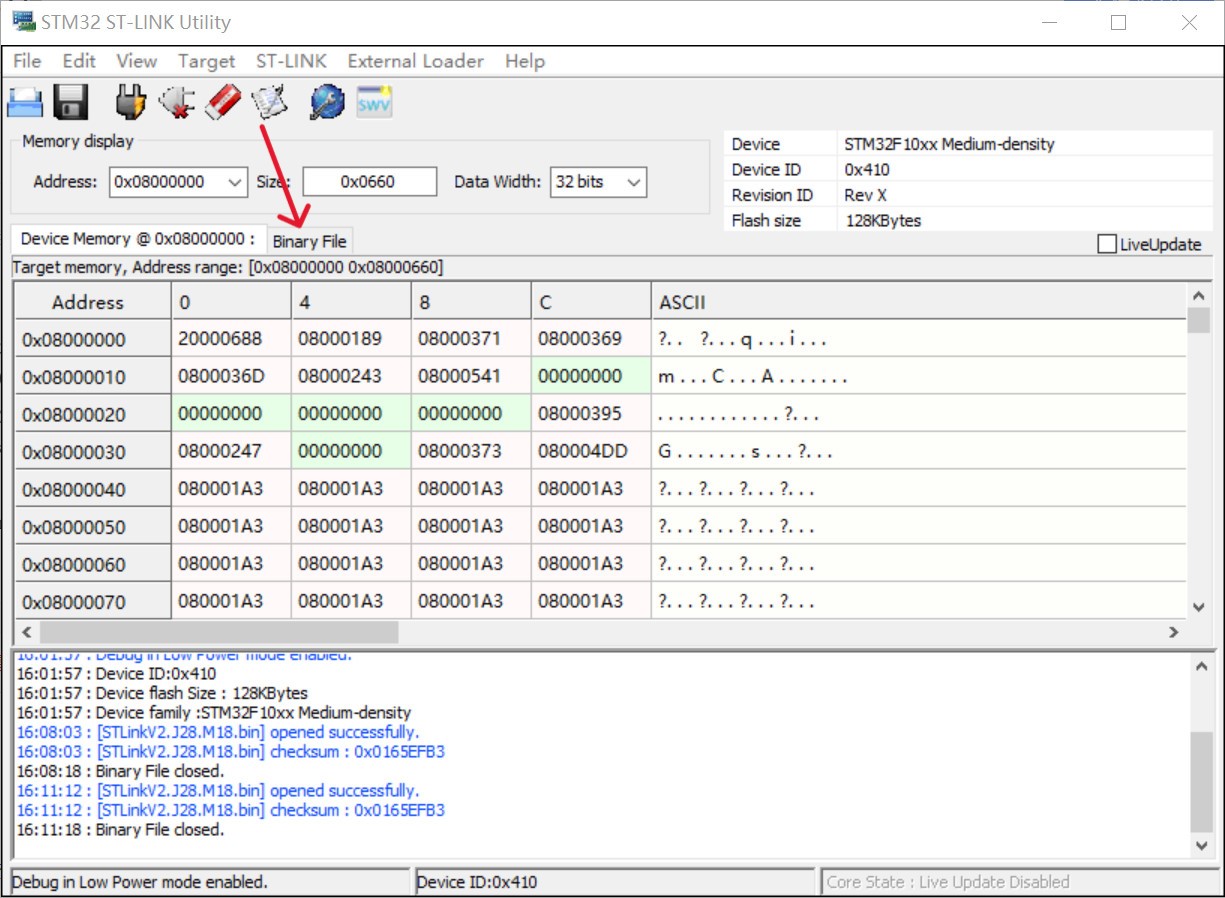Image resolution: width=1225 pixels, height=898 pixels.
Task: Expand the Address combo box dropdown
Action: click(x=235, y=182)
